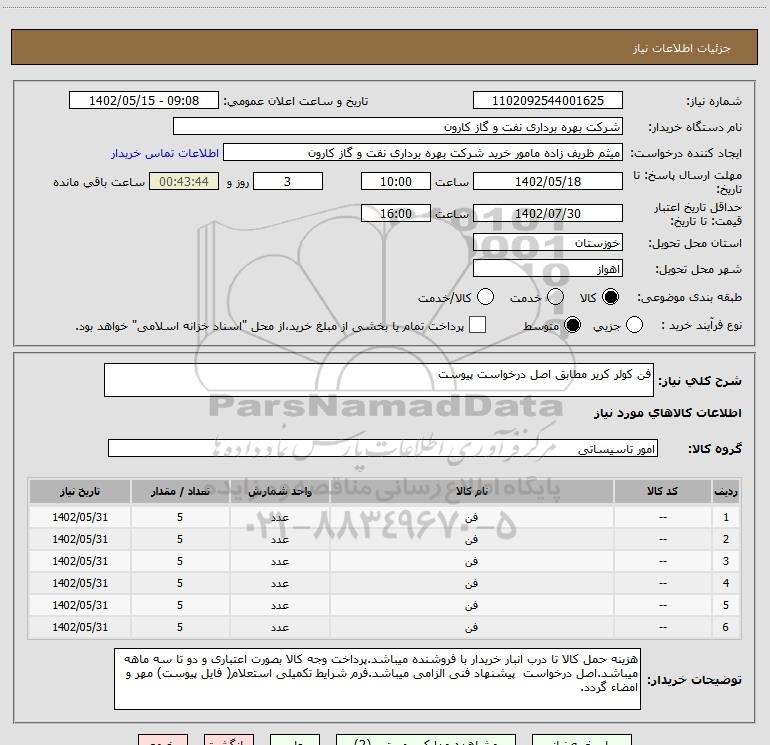This screenshot has height=745, width=770.
Task: Click the response deadline date 1402/05/18
Action: [x=548, y=181]
